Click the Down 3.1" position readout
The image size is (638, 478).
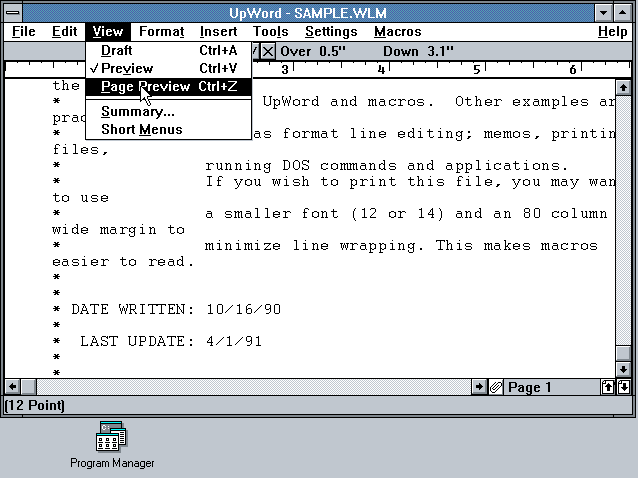418,52
